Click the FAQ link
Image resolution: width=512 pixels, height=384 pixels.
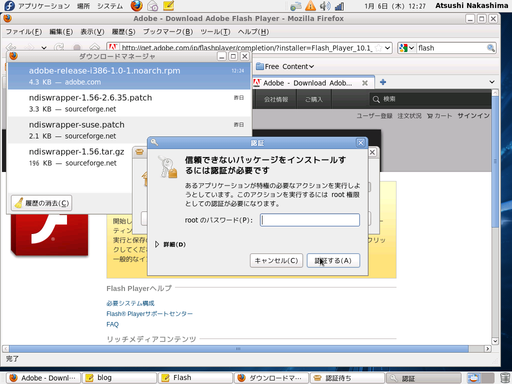112,324
